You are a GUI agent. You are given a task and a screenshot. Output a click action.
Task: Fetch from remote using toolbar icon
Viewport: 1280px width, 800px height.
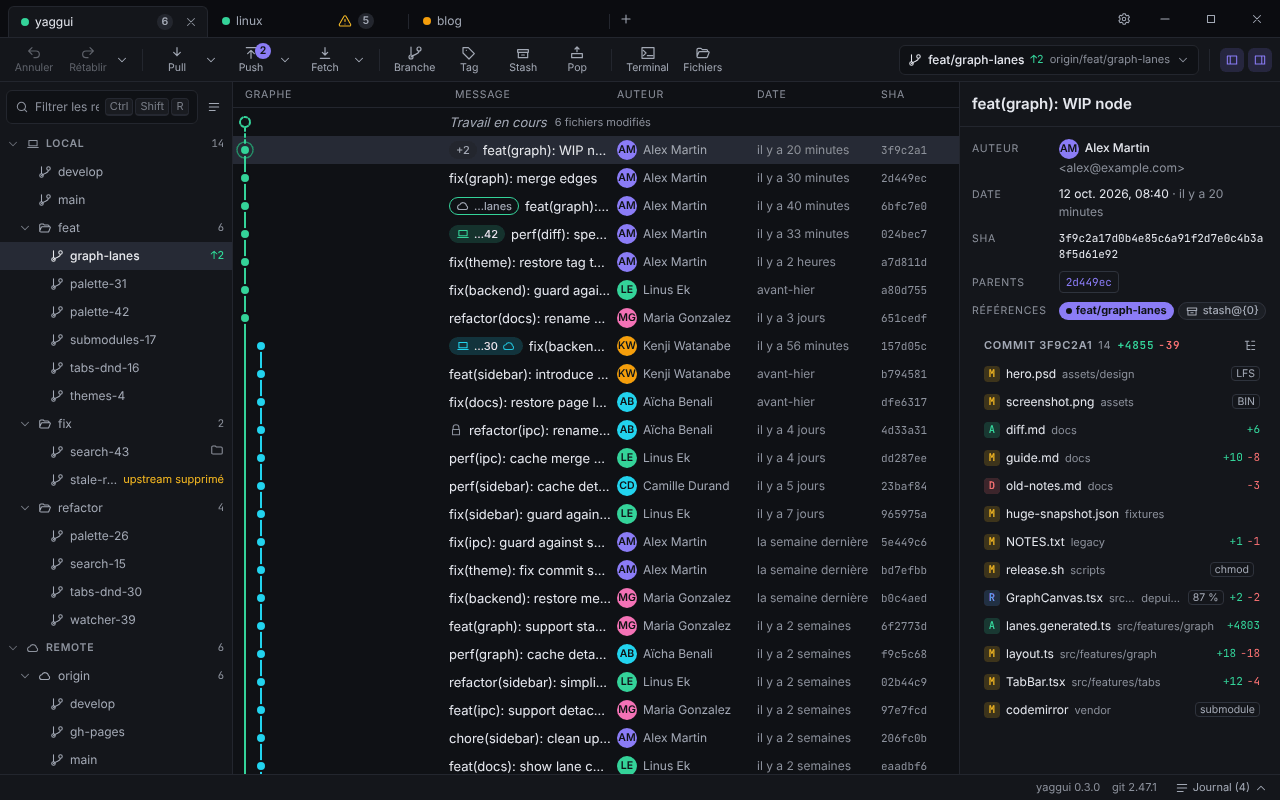point(325,60)
